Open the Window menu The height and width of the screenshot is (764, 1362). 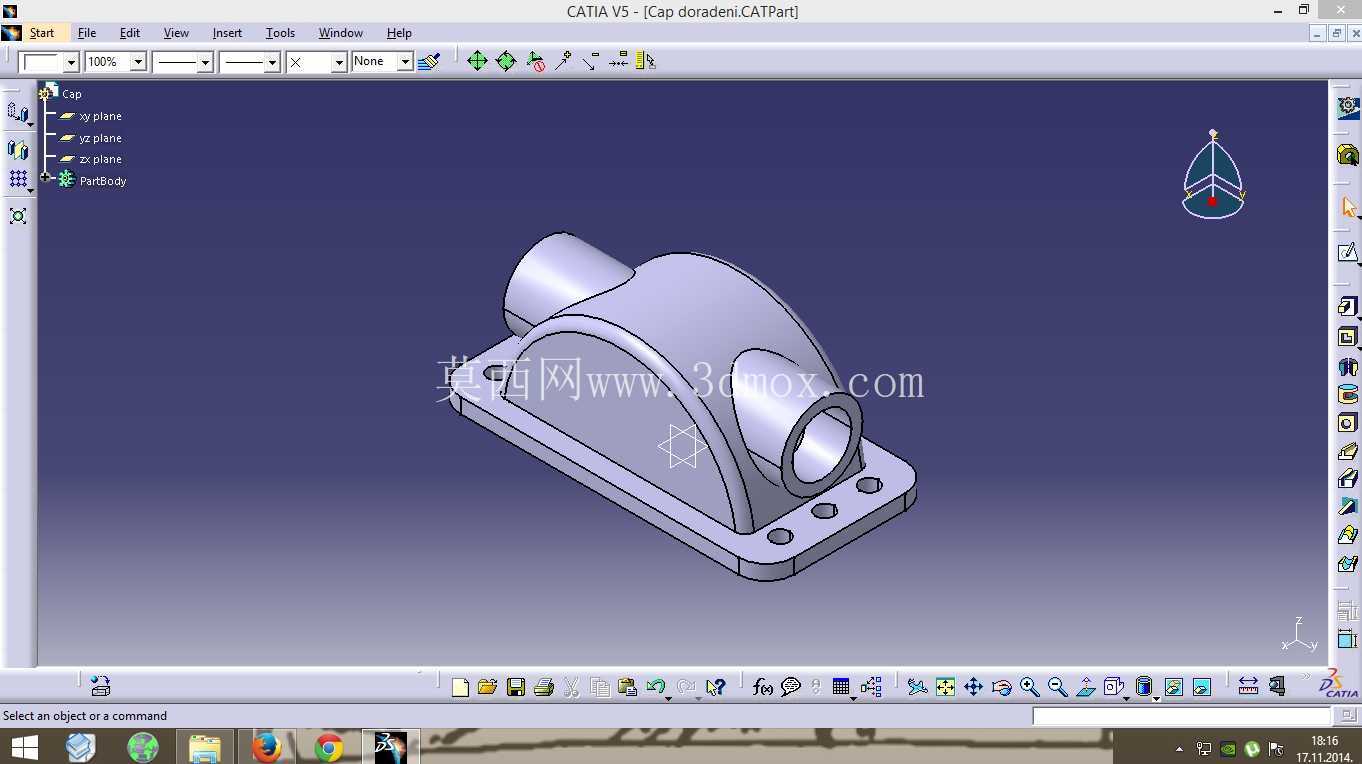(x=341, y=33)
